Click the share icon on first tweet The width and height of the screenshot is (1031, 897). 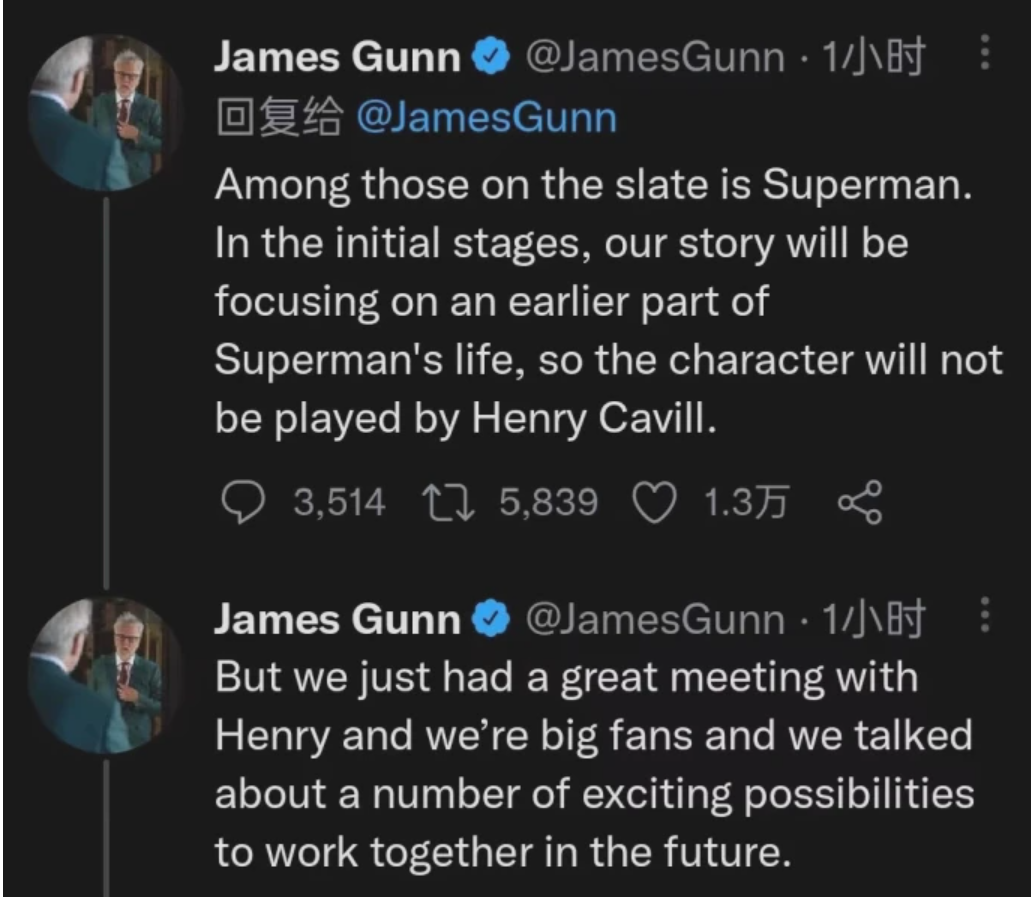(860, 502)
